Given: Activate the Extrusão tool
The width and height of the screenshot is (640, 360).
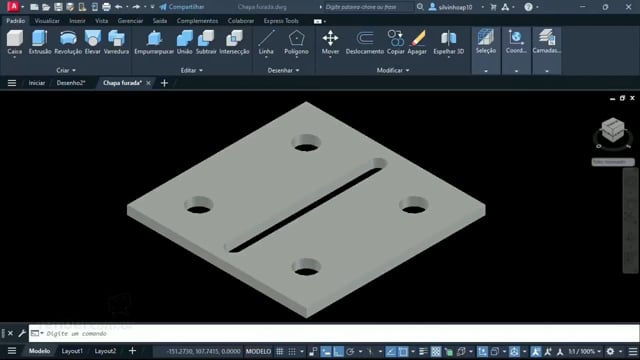Looking at the screenshot, I should pos(40,42).
